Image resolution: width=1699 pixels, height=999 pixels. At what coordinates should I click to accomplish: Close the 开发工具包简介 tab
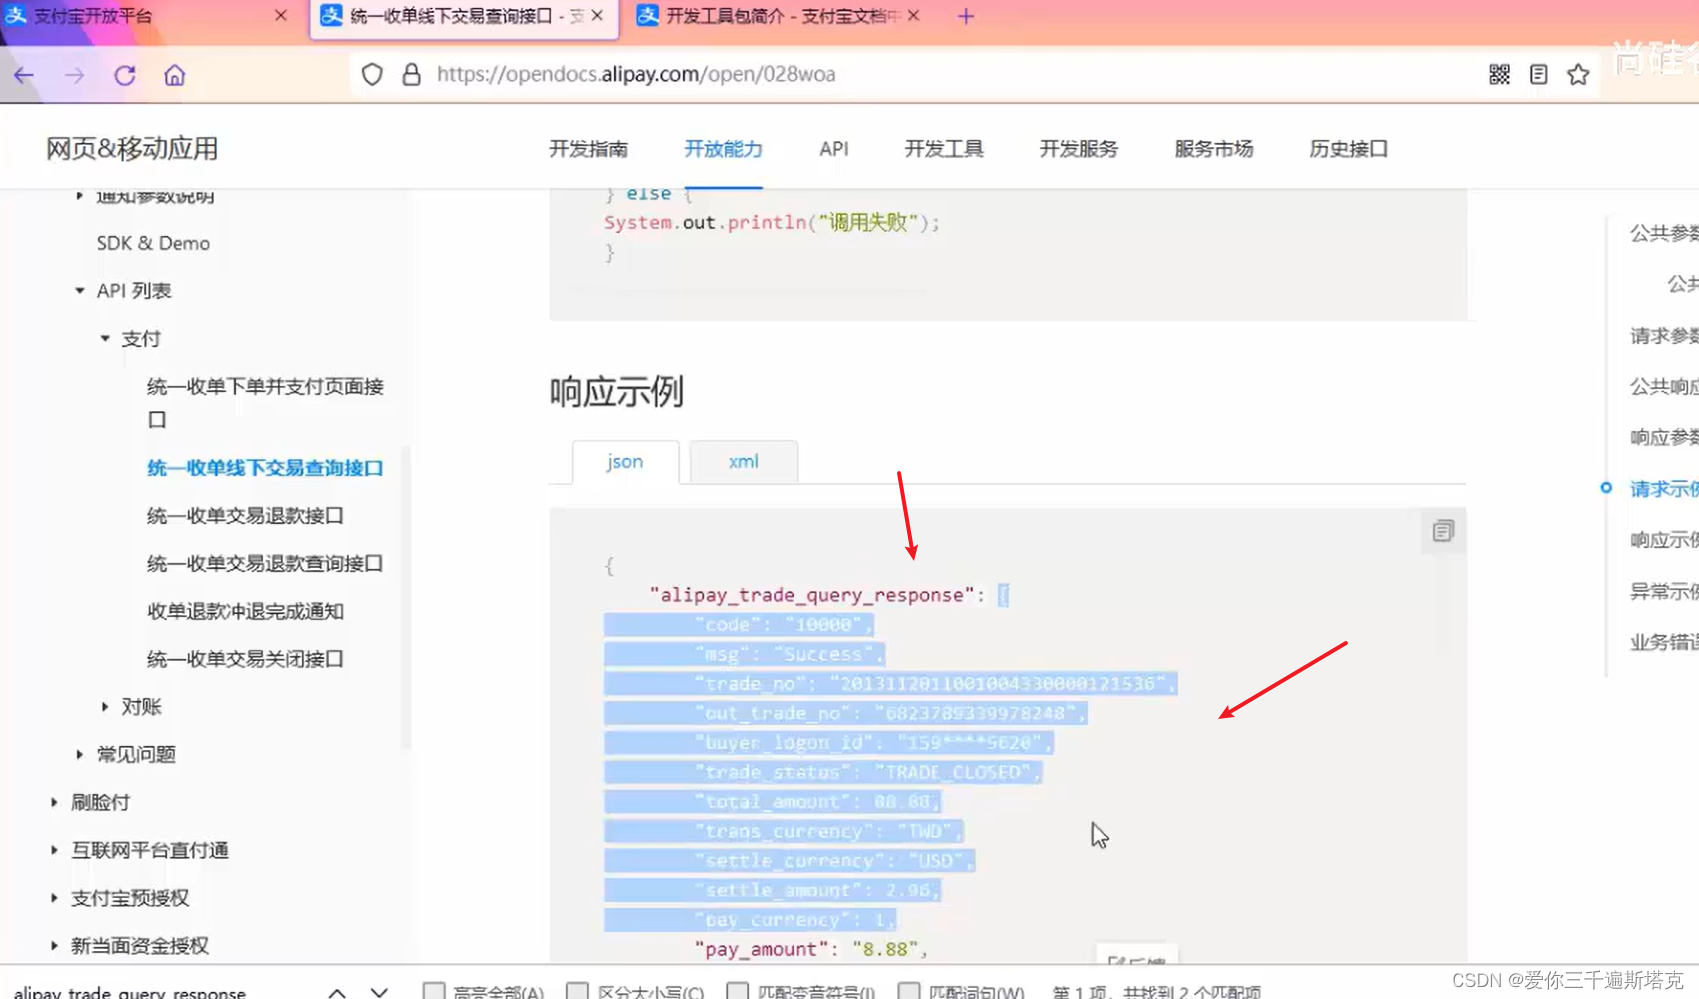pyautogui.click(x=913, y=16)
